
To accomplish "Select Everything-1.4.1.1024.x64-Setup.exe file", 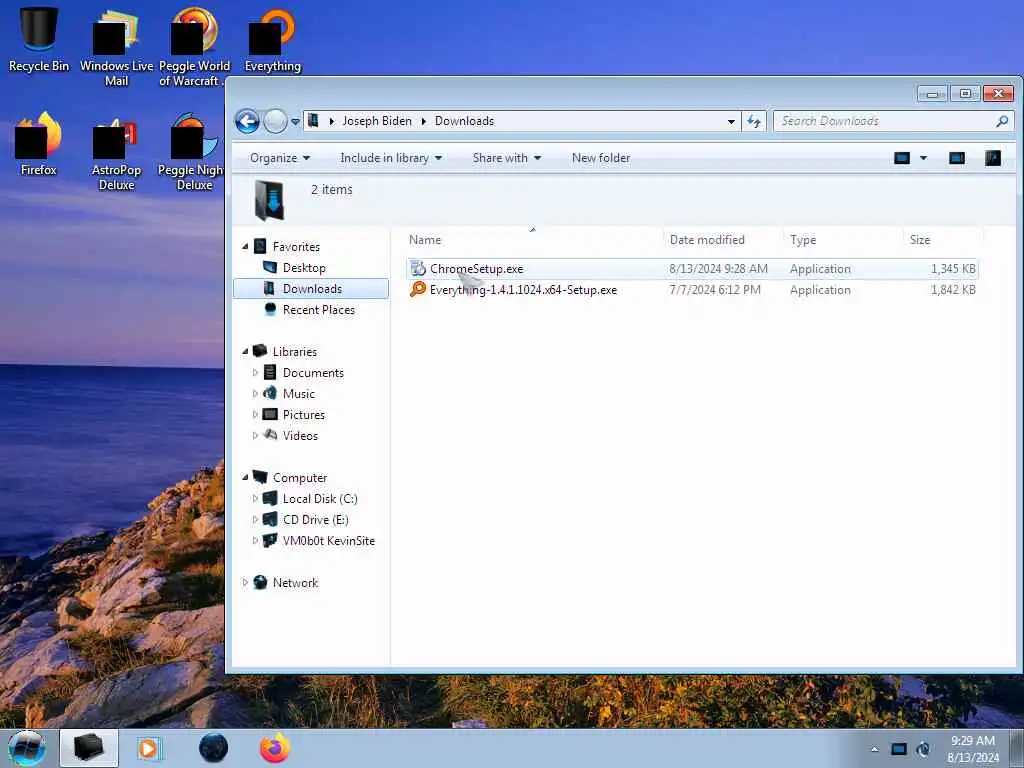I will [692, 290].
